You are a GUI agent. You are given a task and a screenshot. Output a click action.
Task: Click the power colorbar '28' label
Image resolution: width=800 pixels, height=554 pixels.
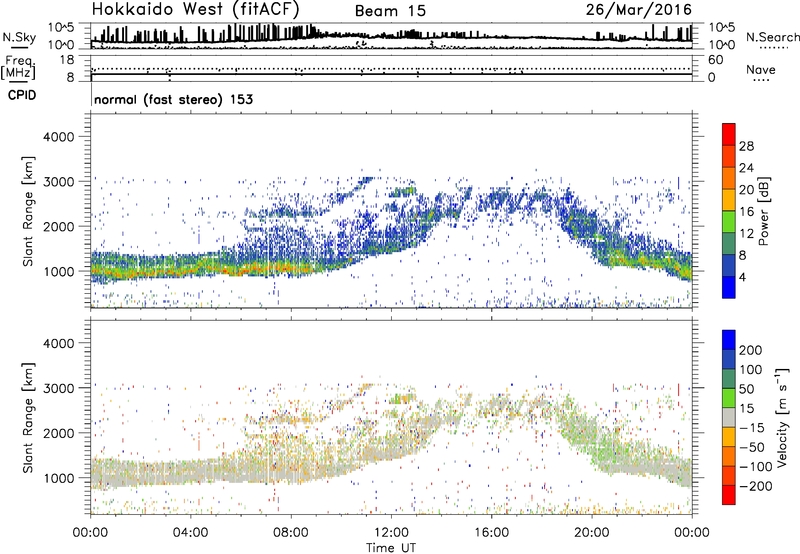[746, 146]
